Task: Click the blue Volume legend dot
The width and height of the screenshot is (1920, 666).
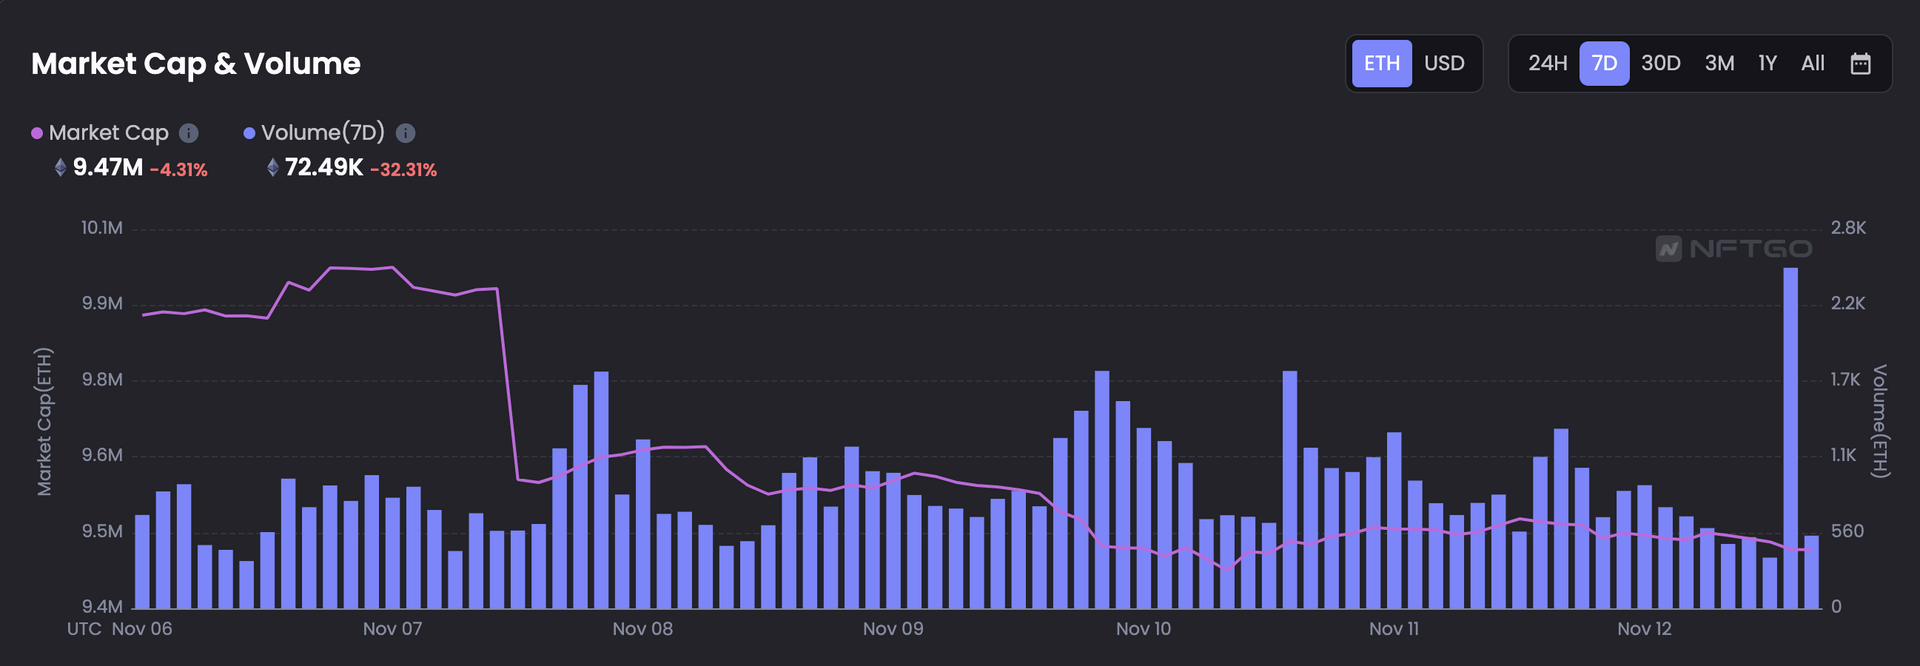Action: (249, 133)
